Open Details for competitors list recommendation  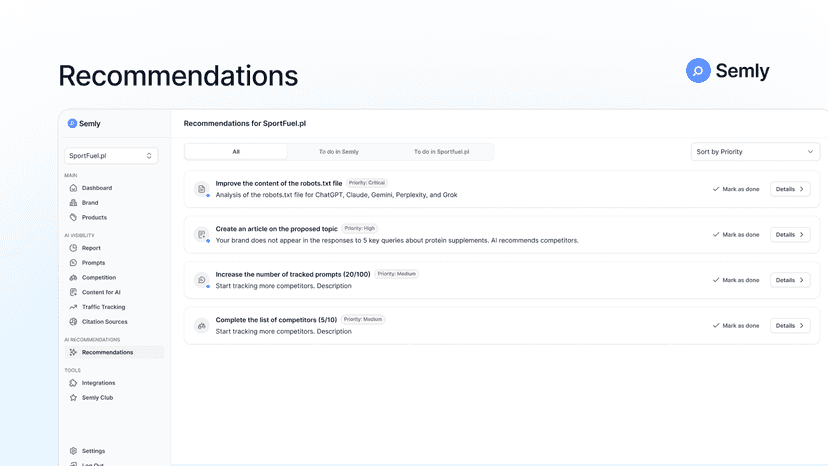(790, 326)
